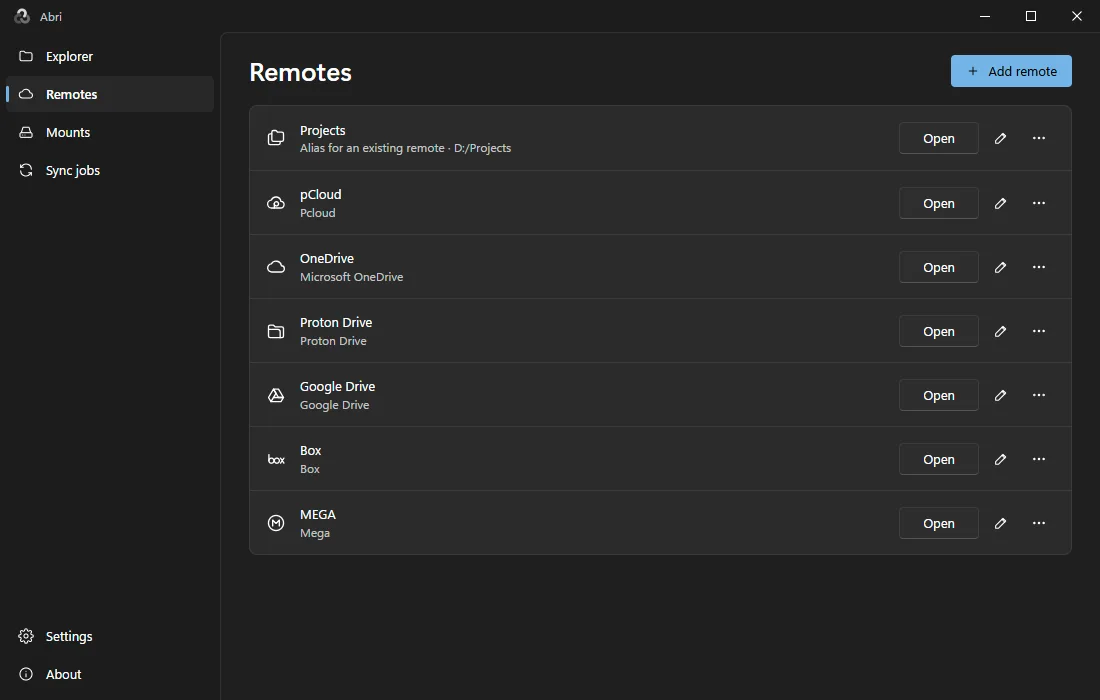Maximize the Abri window
The width and height of the screenshot is (1100, 700).
[1031, 16]
